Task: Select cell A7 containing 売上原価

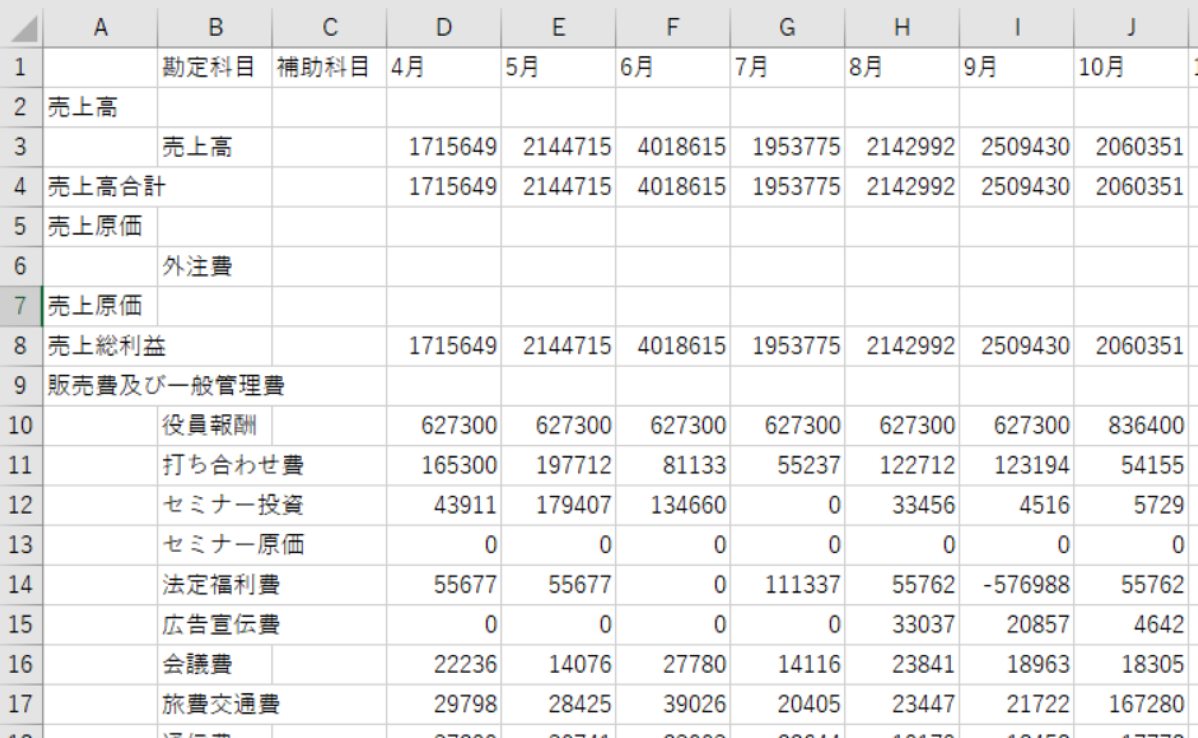Action: click(100, 306)
